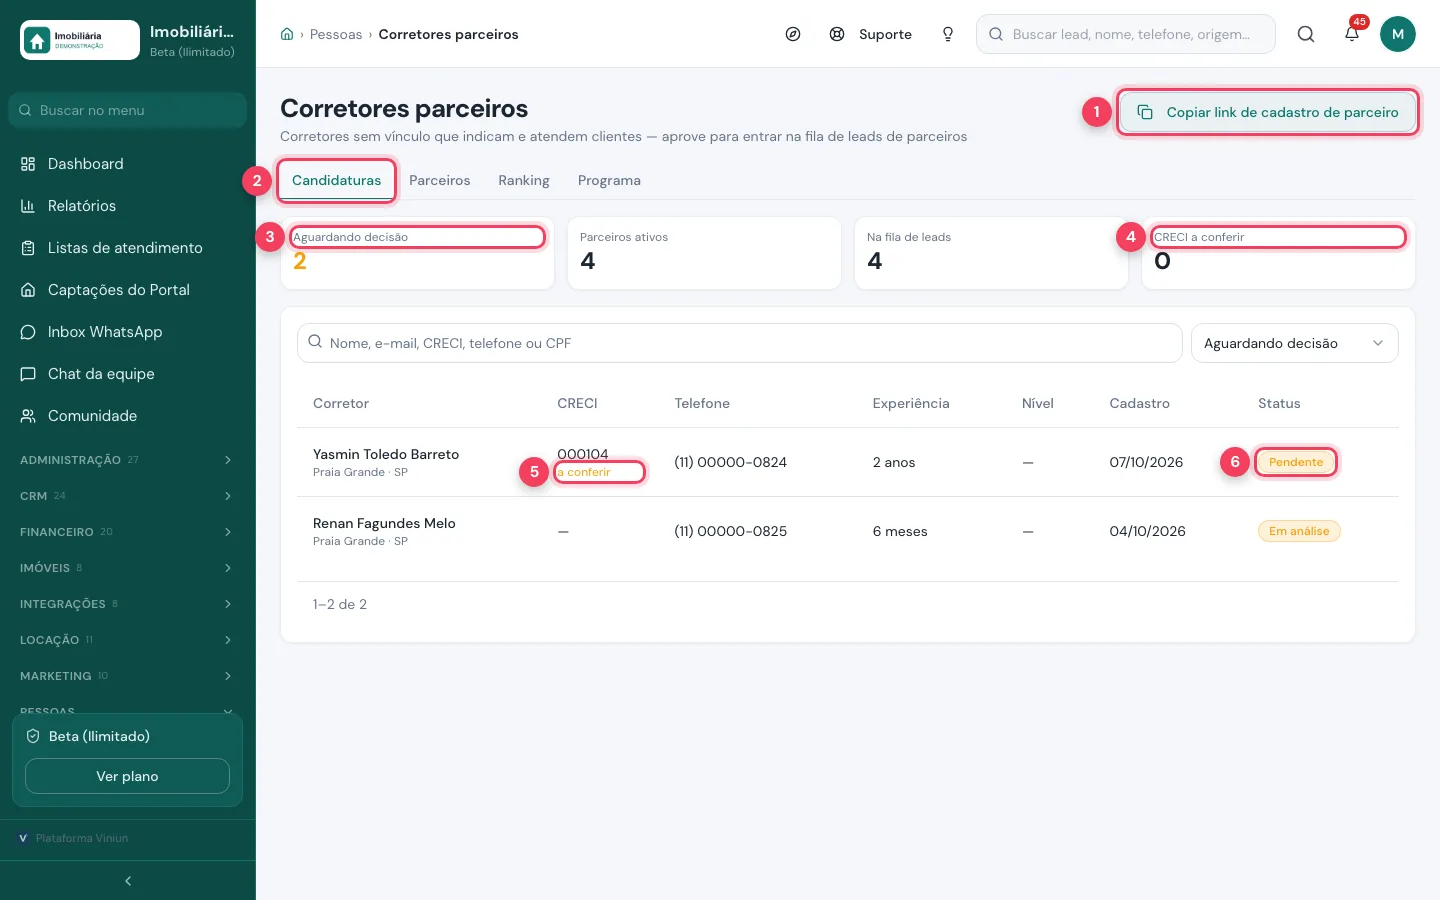Viewport: 1440px width, 900px height.
Task: Expand the MARKETING sidebar section
Action: [x=128, y=676]
